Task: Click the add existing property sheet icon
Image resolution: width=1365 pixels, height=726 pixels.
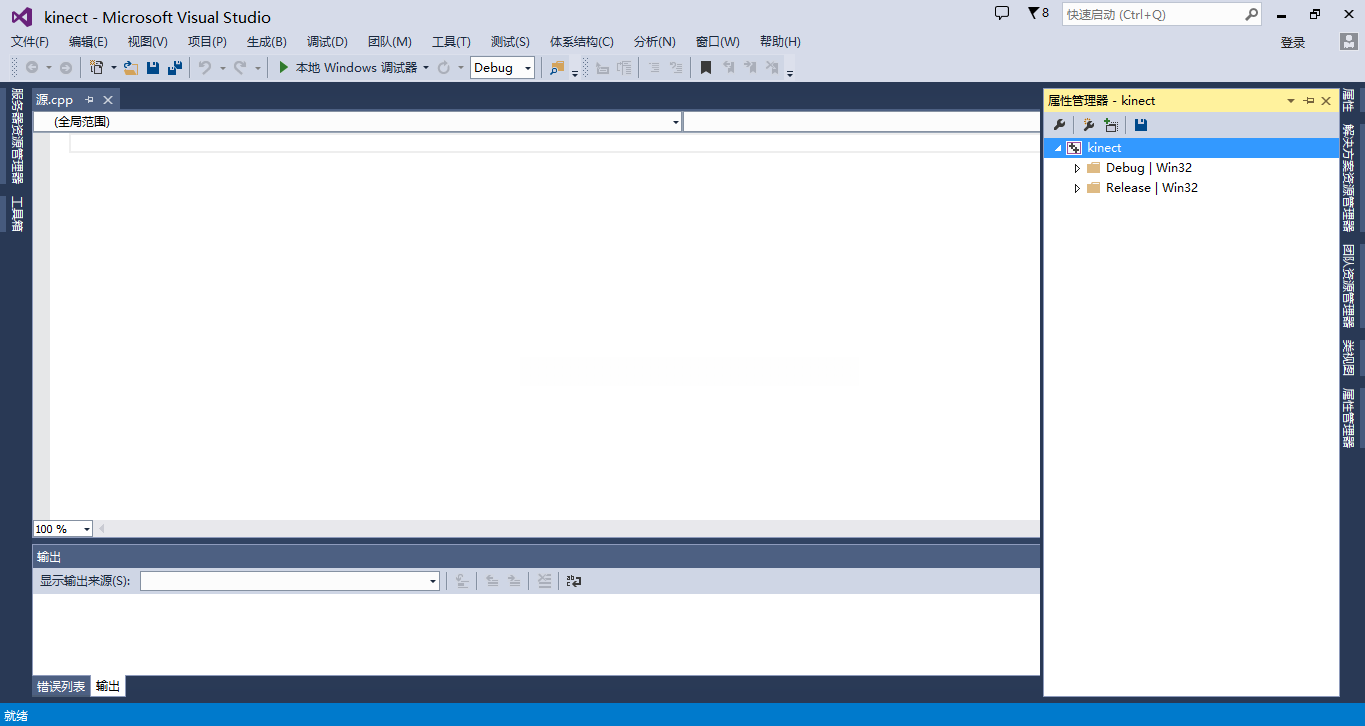Action: (1111, 125)
